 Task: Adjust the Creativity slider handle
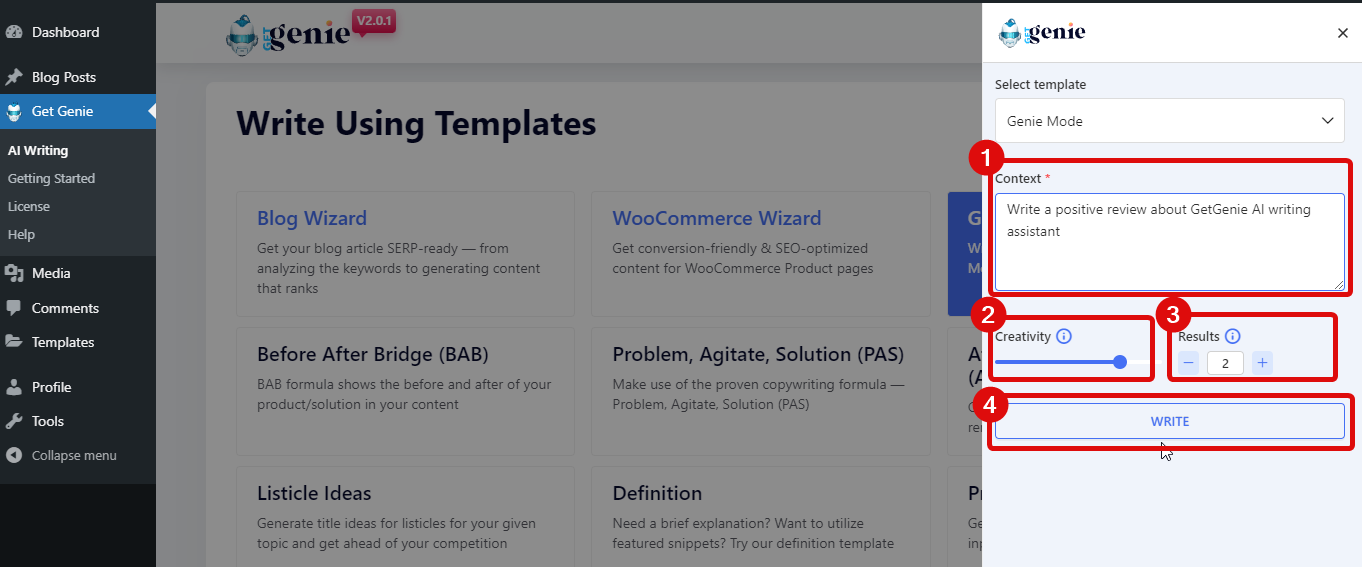(1120, 362)
